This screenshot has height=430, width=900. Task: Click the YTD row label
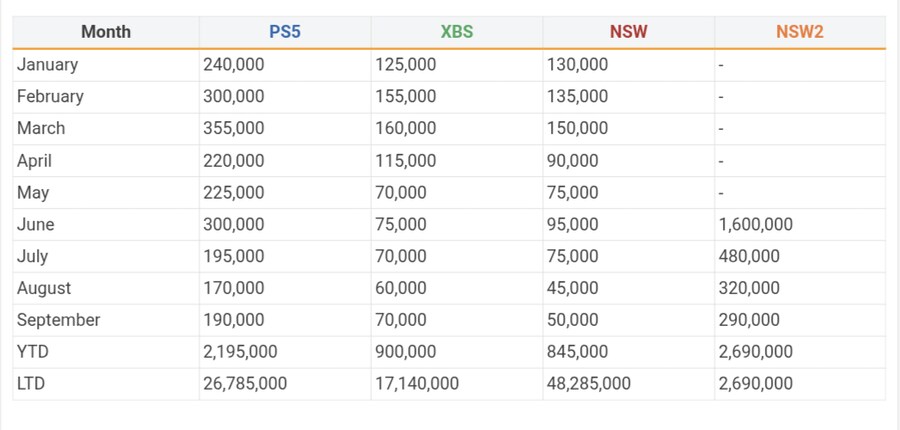click(x=33, y=352)
